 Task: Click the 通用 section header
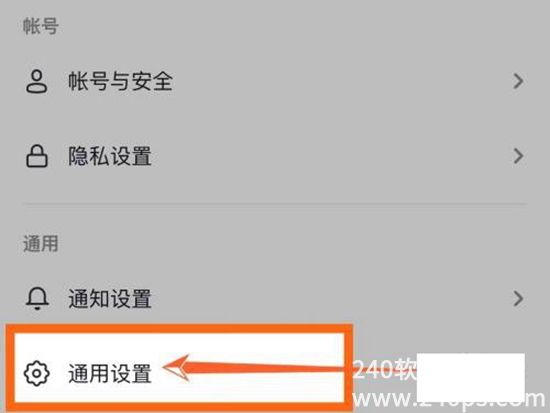[41, 244]
